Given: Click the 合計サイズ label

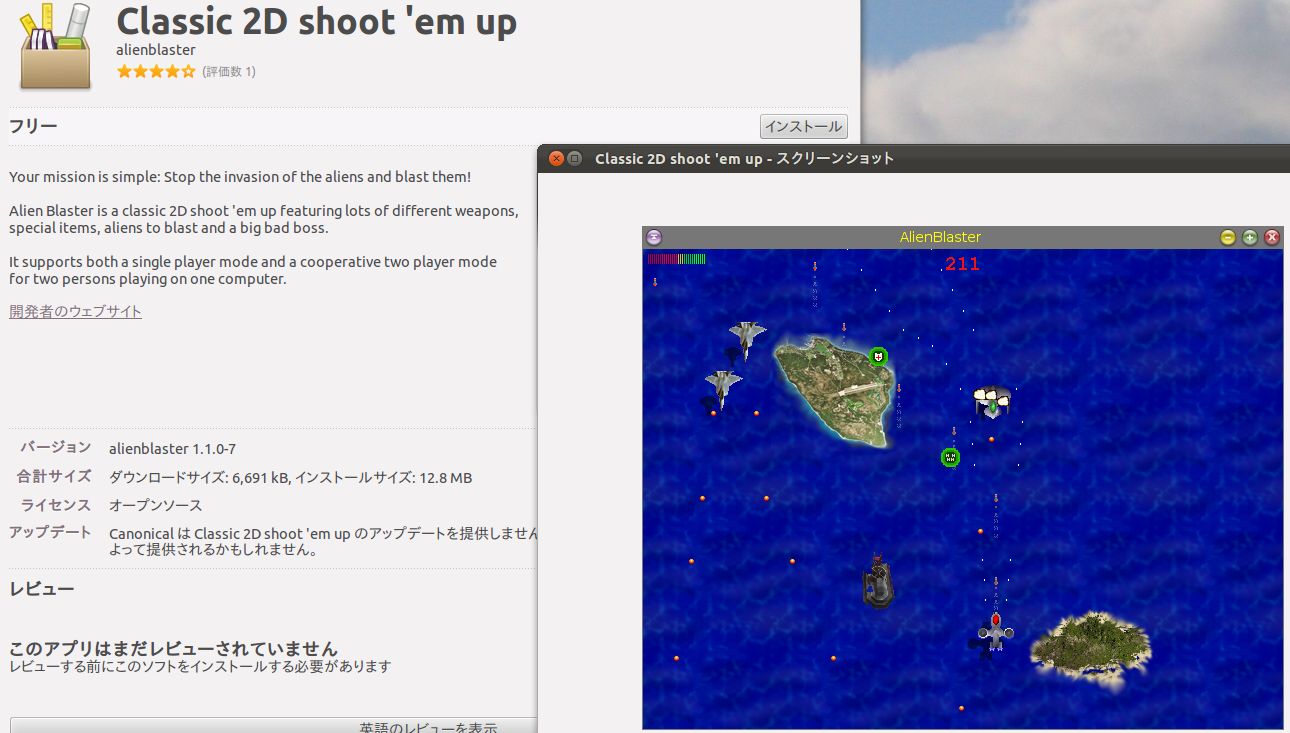Looking at the screenshot, I should pos(54,476).
